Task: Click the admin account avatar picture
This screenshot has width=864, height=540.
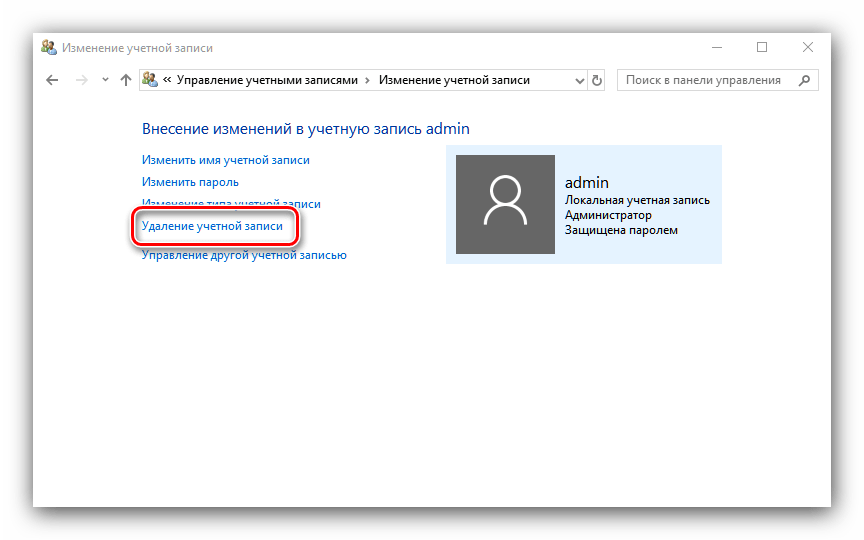Action: click(505, 204)
